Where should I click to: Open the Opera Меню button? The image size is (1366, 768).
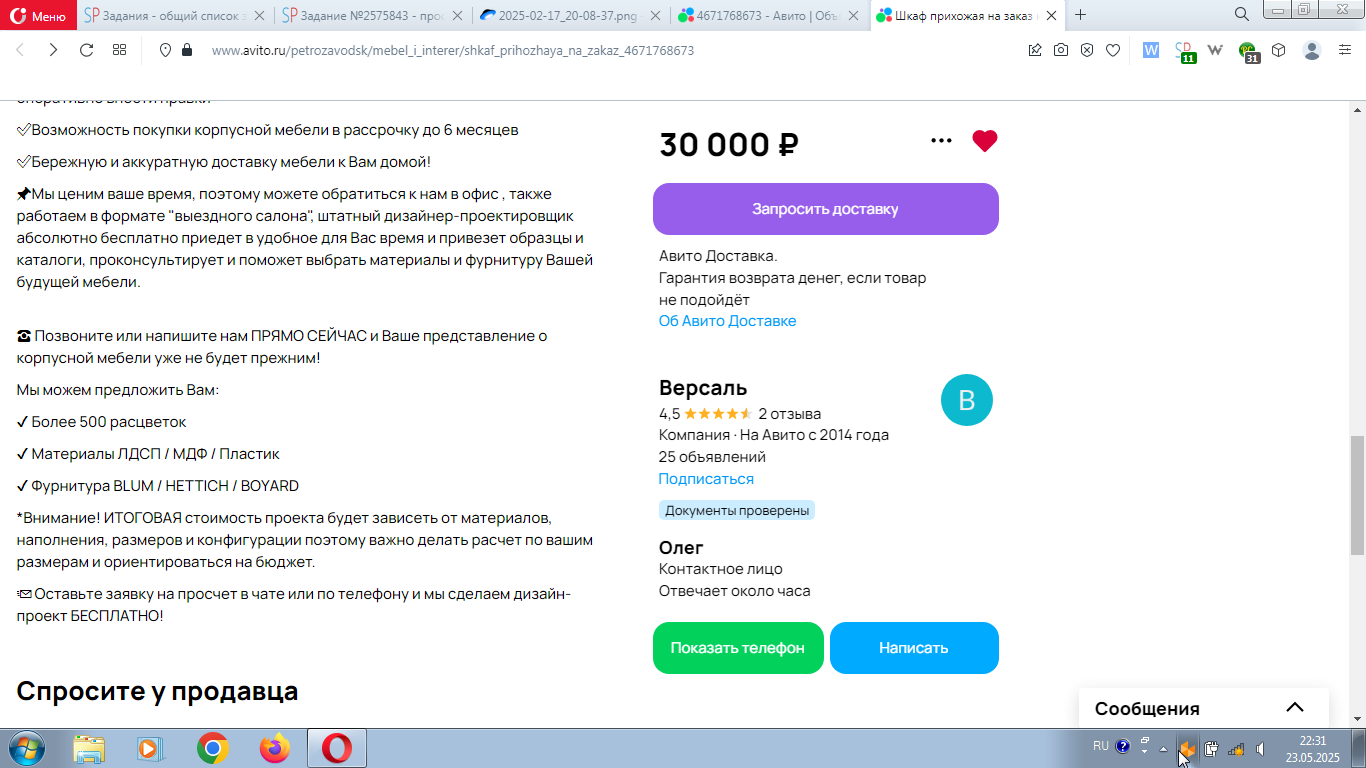38,15
